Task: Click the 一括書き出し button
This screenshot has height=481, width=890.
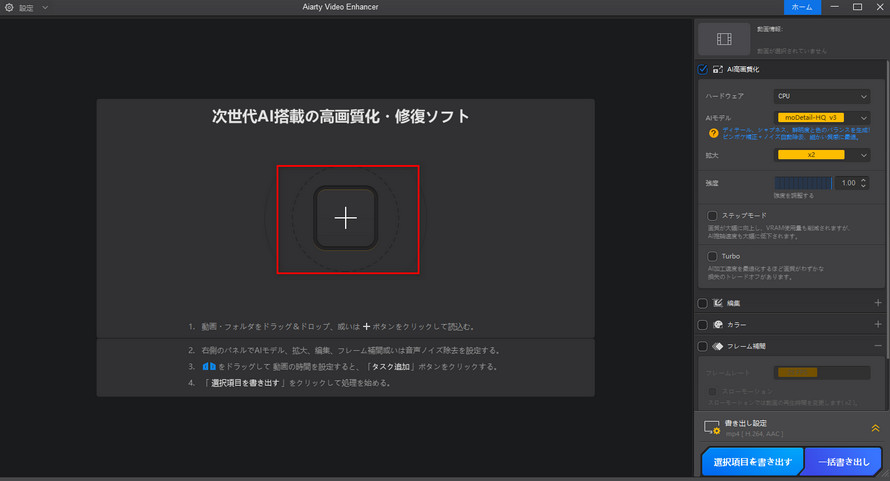Action: click(843, 462)
